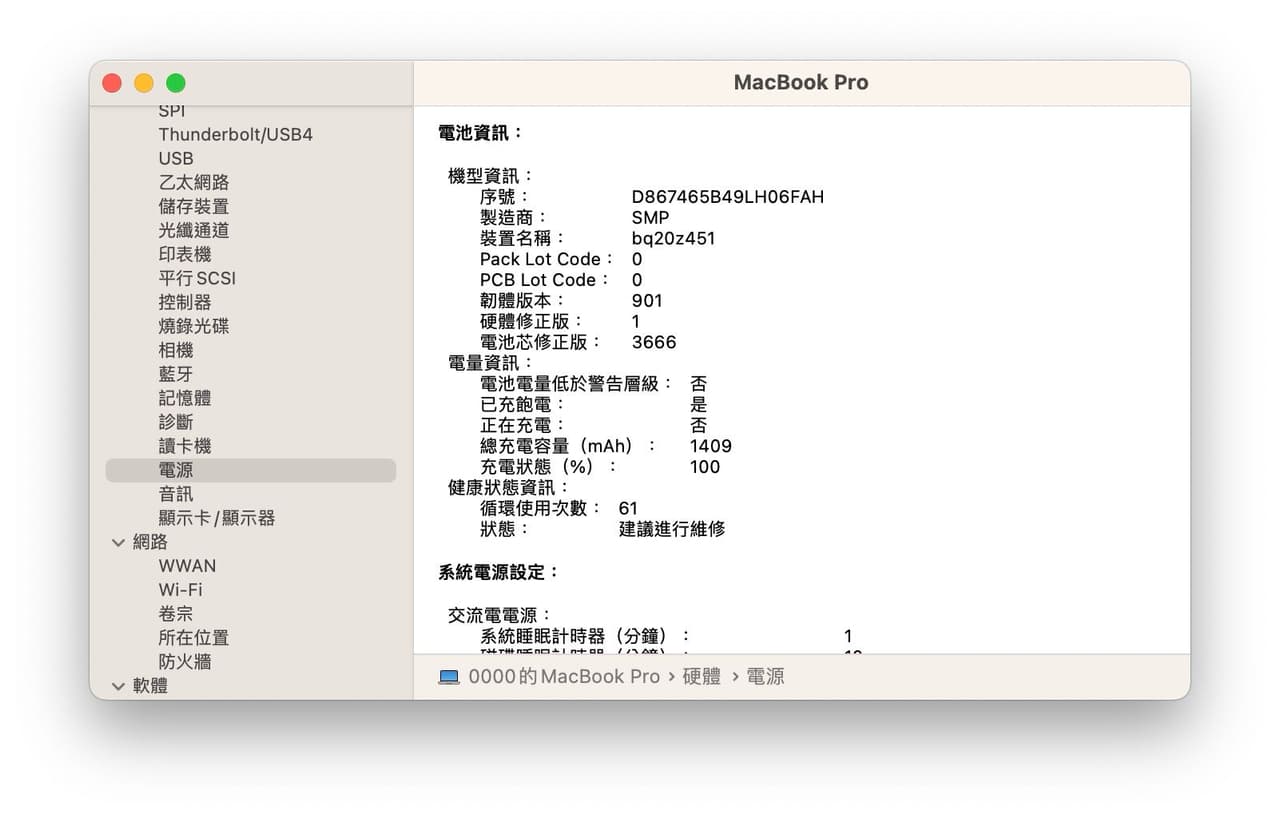Click 硬體 in the path bar
The width and height of the screenshot is (1280, 818).
pyautogui.click(x=701, y=677)
